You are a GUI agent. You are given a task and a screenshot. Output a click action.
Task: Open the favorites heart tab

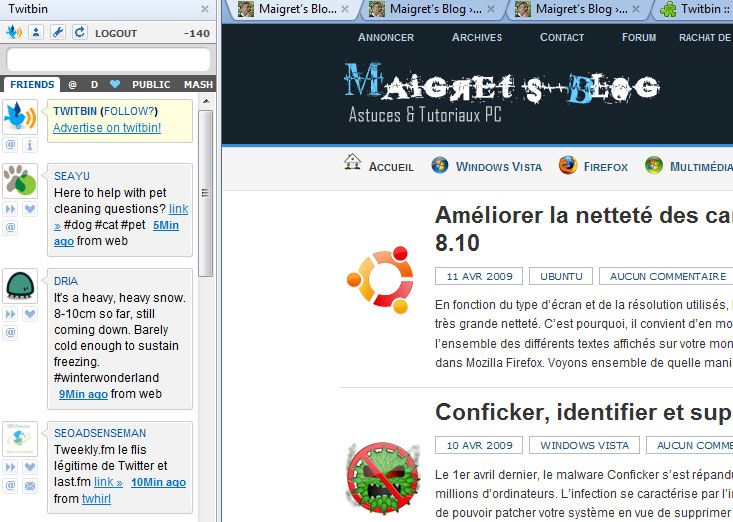click(115, 84)
